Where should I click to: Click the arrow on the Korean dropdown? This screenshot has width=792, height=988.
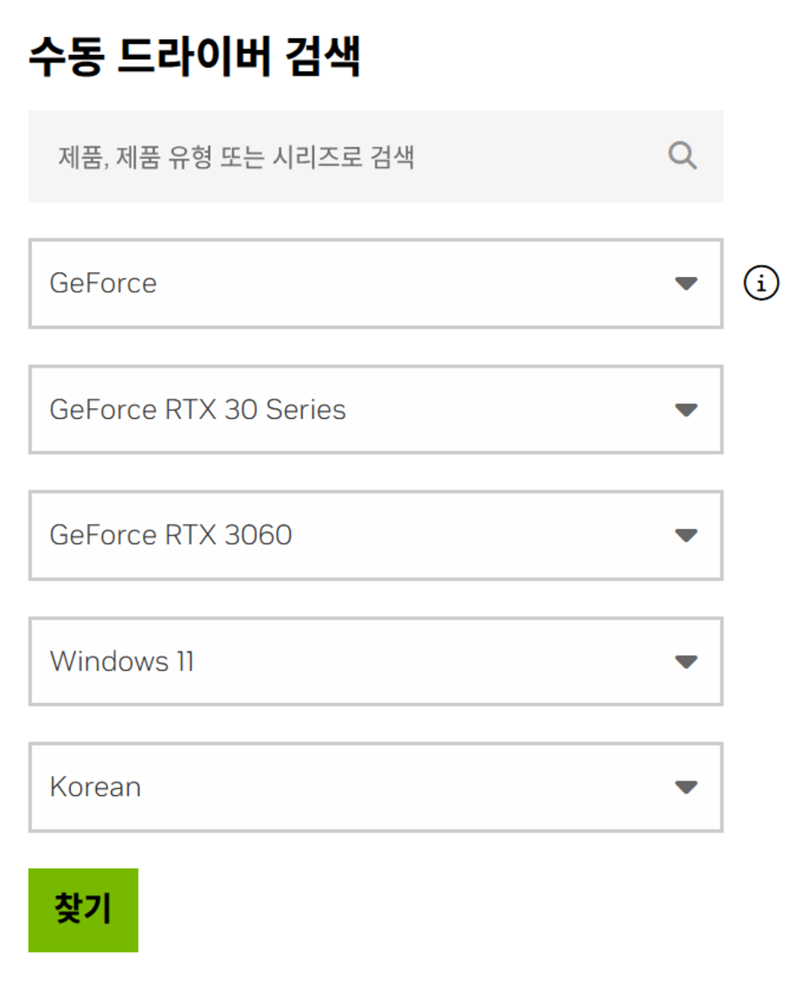[x=685, y=788]
